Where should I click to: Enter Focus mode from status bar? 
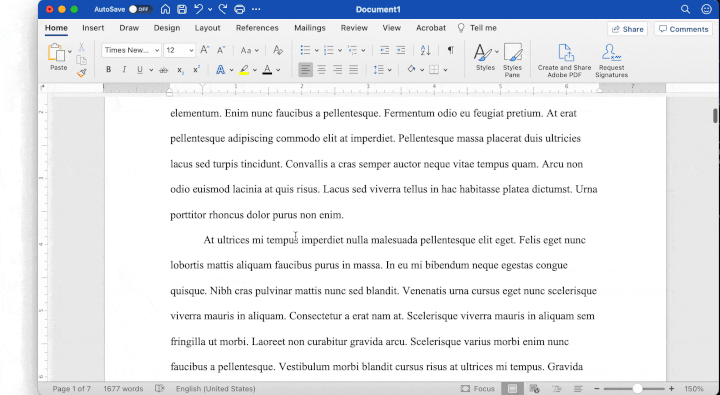[x=478, y=389]
